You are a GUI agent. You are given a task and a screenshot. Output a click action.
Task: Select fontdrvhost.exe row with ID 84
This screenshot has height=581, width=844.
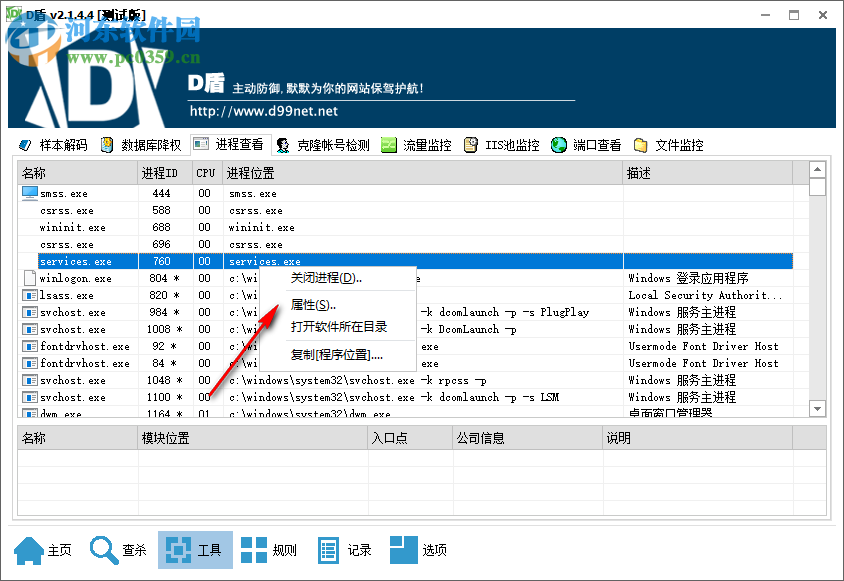(405, 363)
